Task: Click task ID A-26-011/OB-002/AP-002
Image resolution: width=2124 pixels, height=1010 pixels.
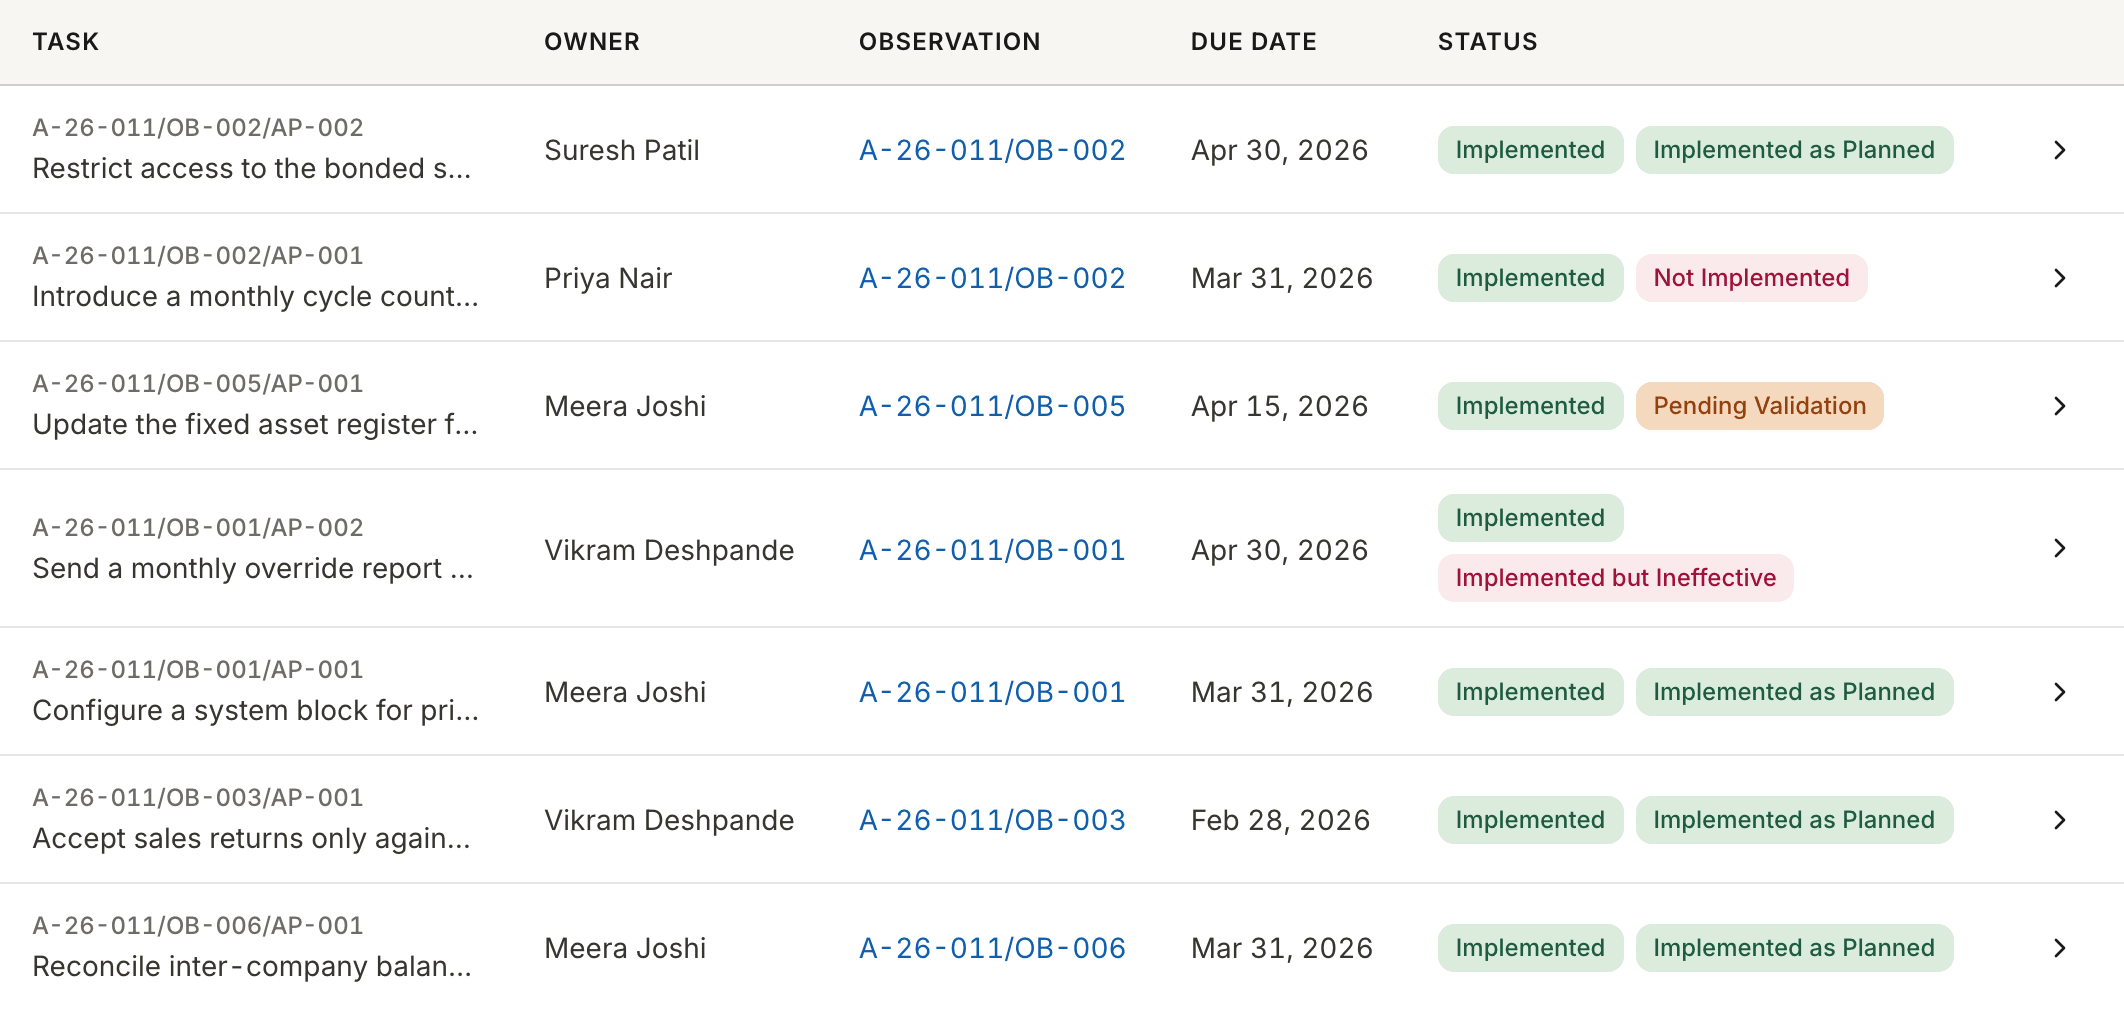Action: click(x=198, y=128)
